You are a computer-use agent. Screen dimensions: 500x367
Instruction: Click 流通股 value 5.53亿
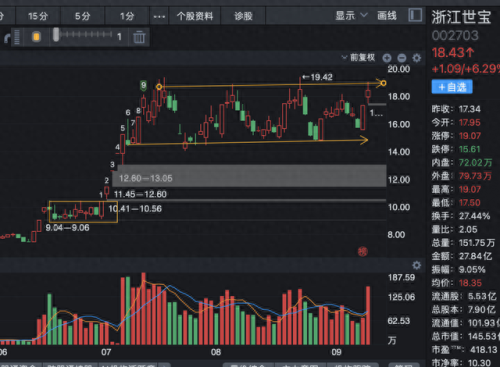click(x=482, y=296)
